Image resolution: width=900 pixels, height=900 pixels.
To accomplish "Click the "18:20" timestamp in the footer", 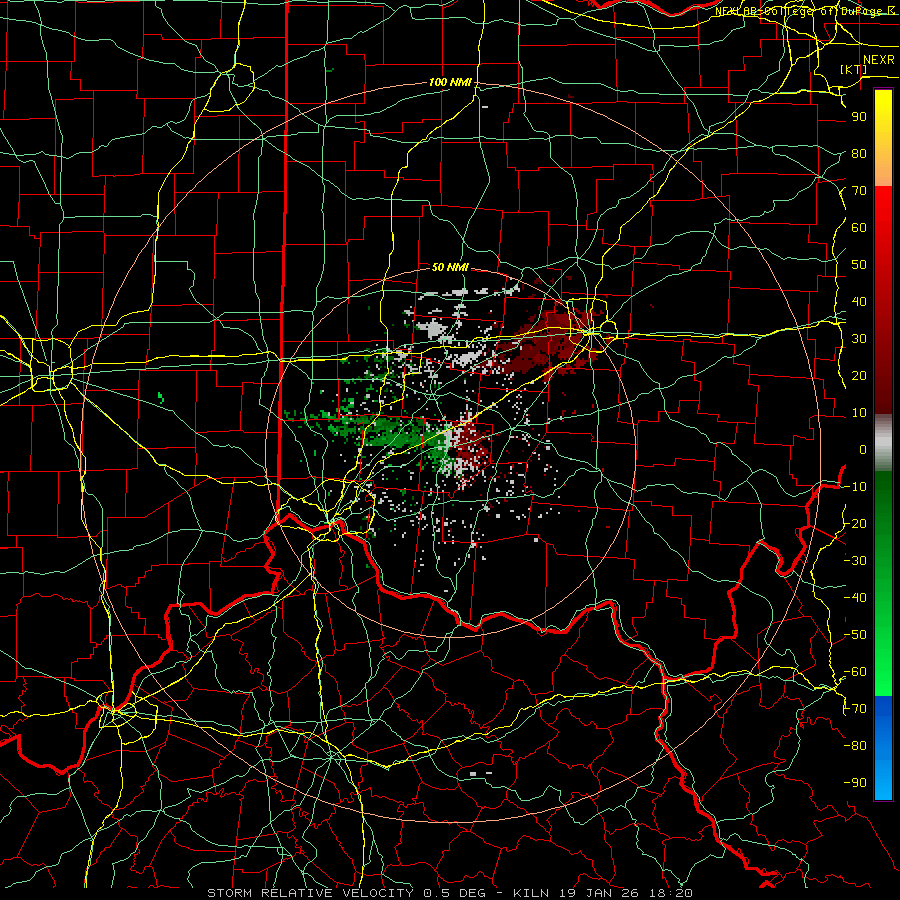I will (x=671, y=893).
